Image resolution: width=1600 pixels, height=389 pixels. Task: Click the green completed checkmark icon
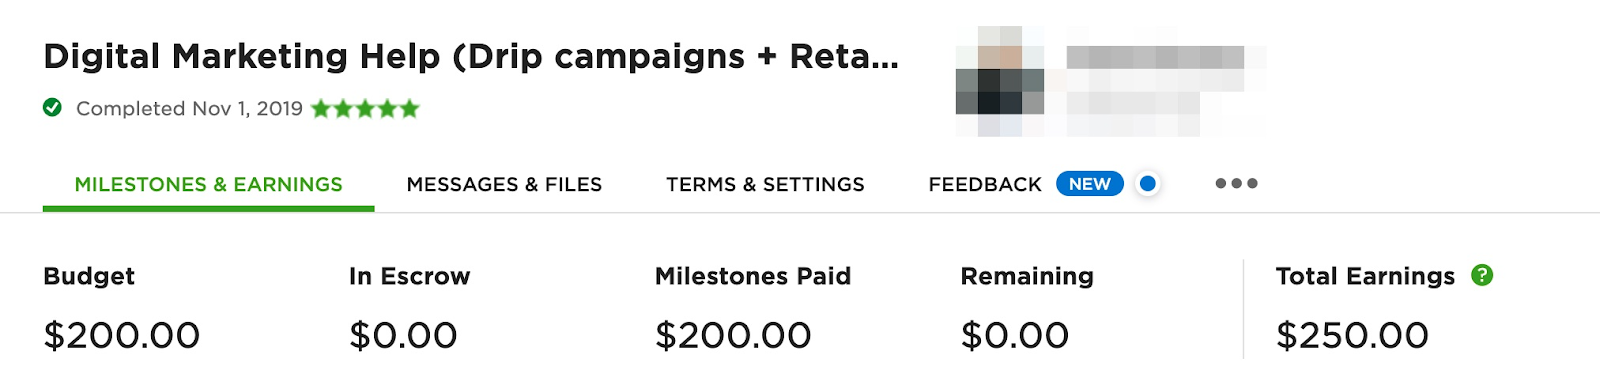[x=52, y=107]
